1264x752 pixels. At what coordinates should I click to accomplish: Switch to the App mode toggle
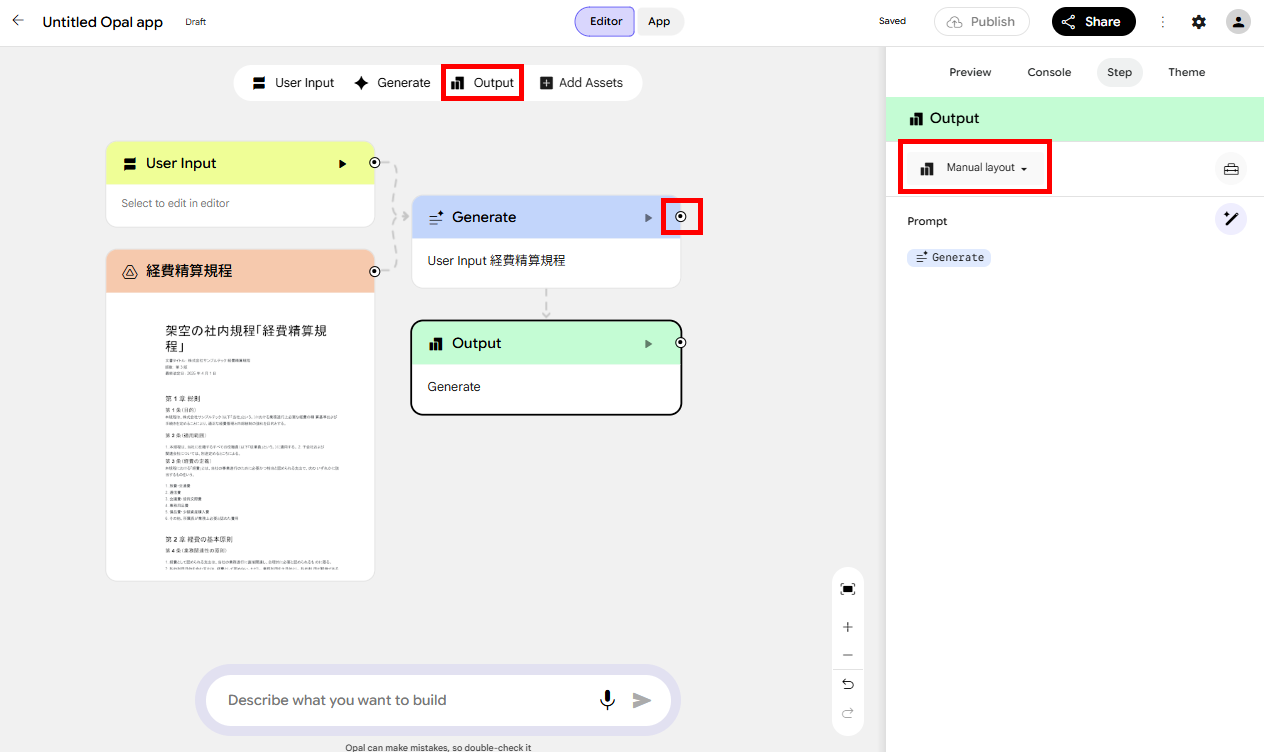pos(659,21)
